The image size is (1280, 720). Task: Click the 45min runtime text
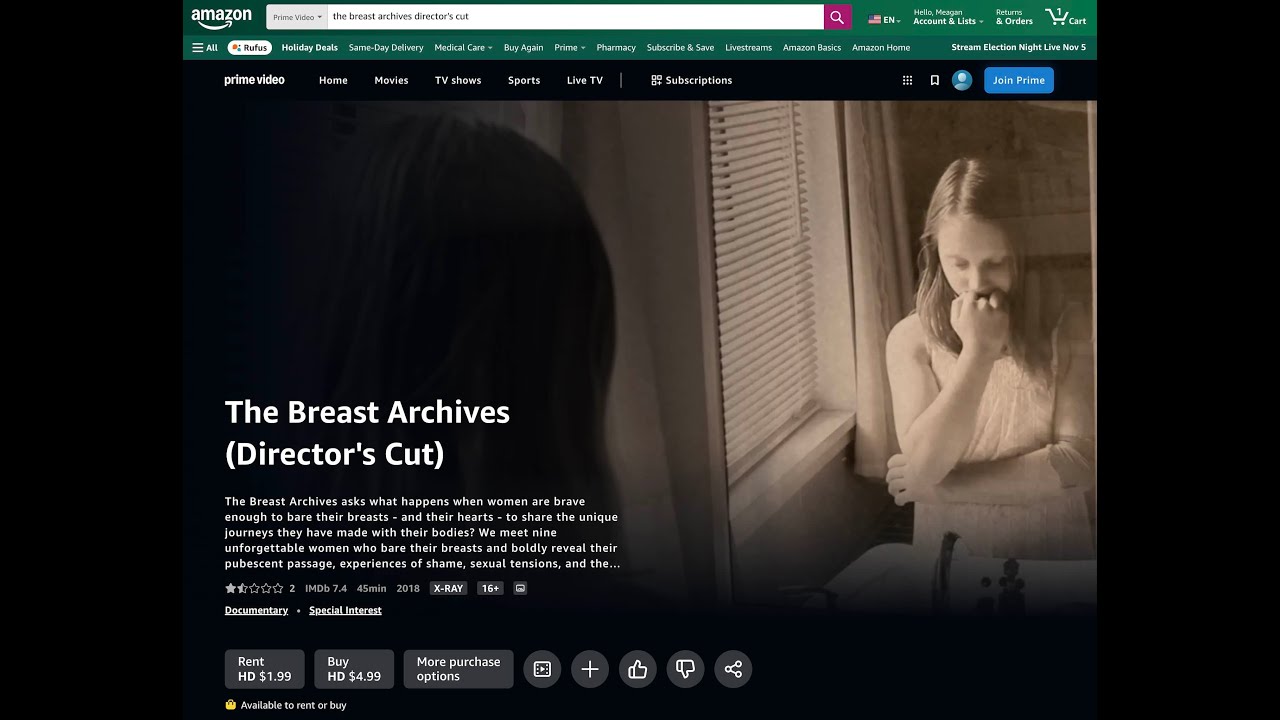[x=372, y=588]
